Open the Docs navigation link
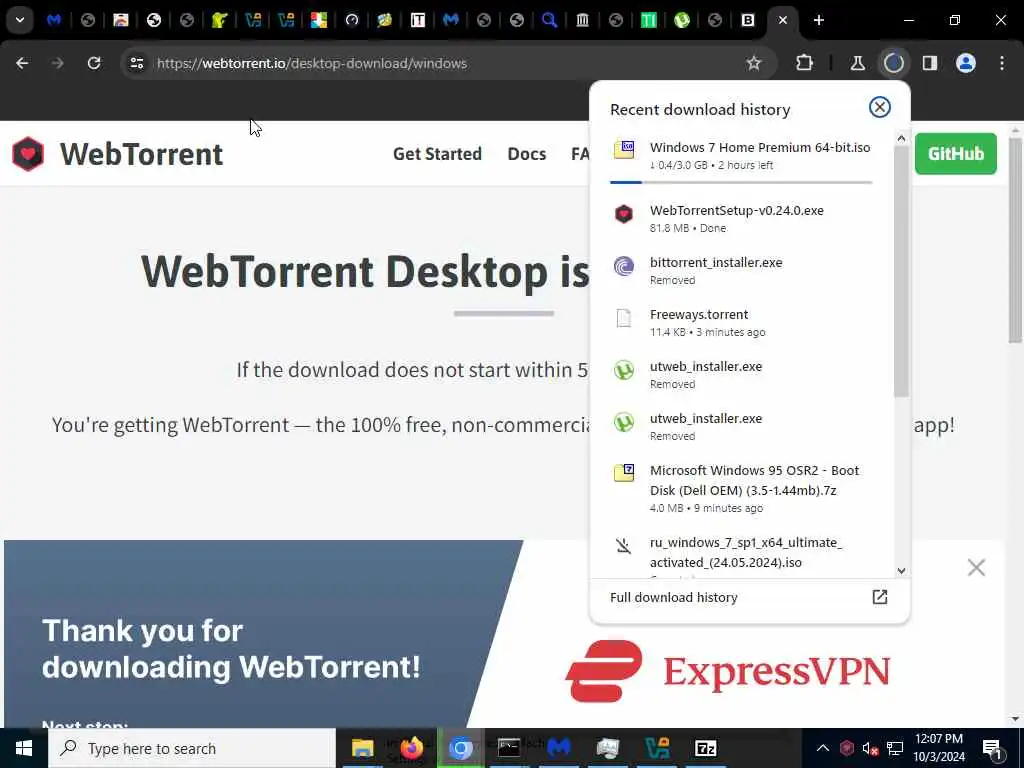 526,154
